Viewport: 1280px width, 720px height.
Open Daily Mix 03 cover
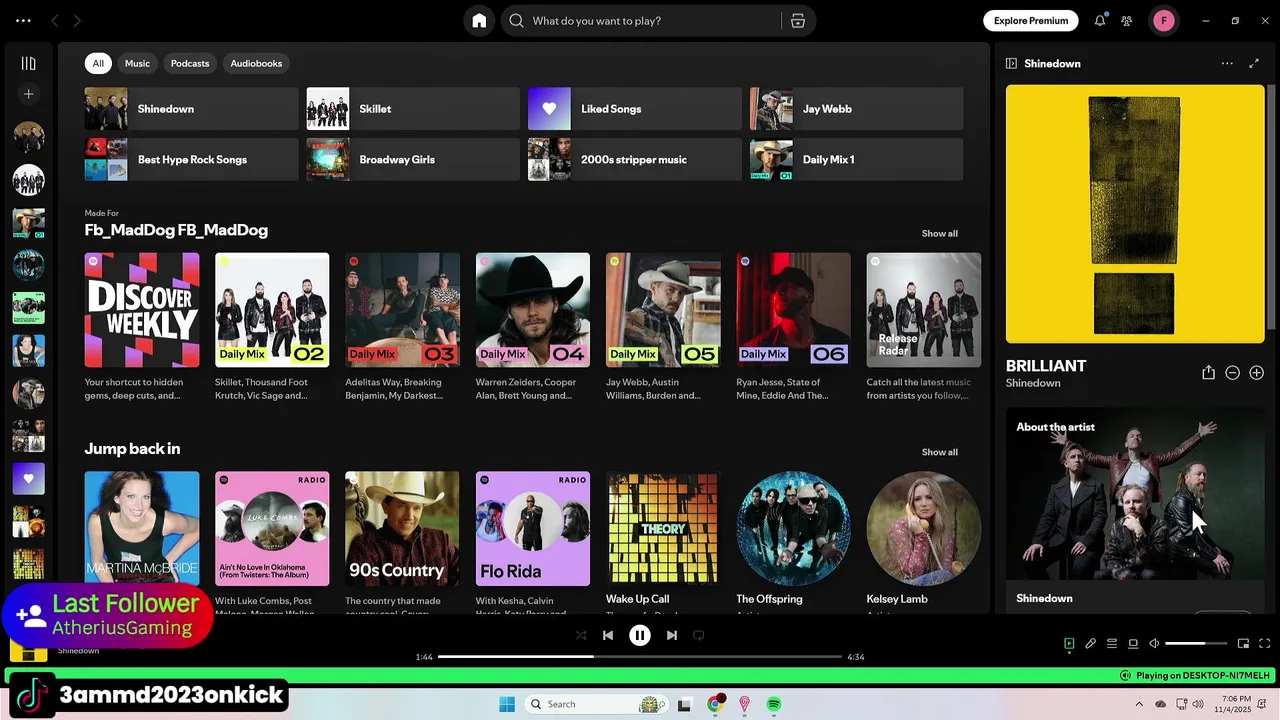pyautogui.click(x=402, y=310)
